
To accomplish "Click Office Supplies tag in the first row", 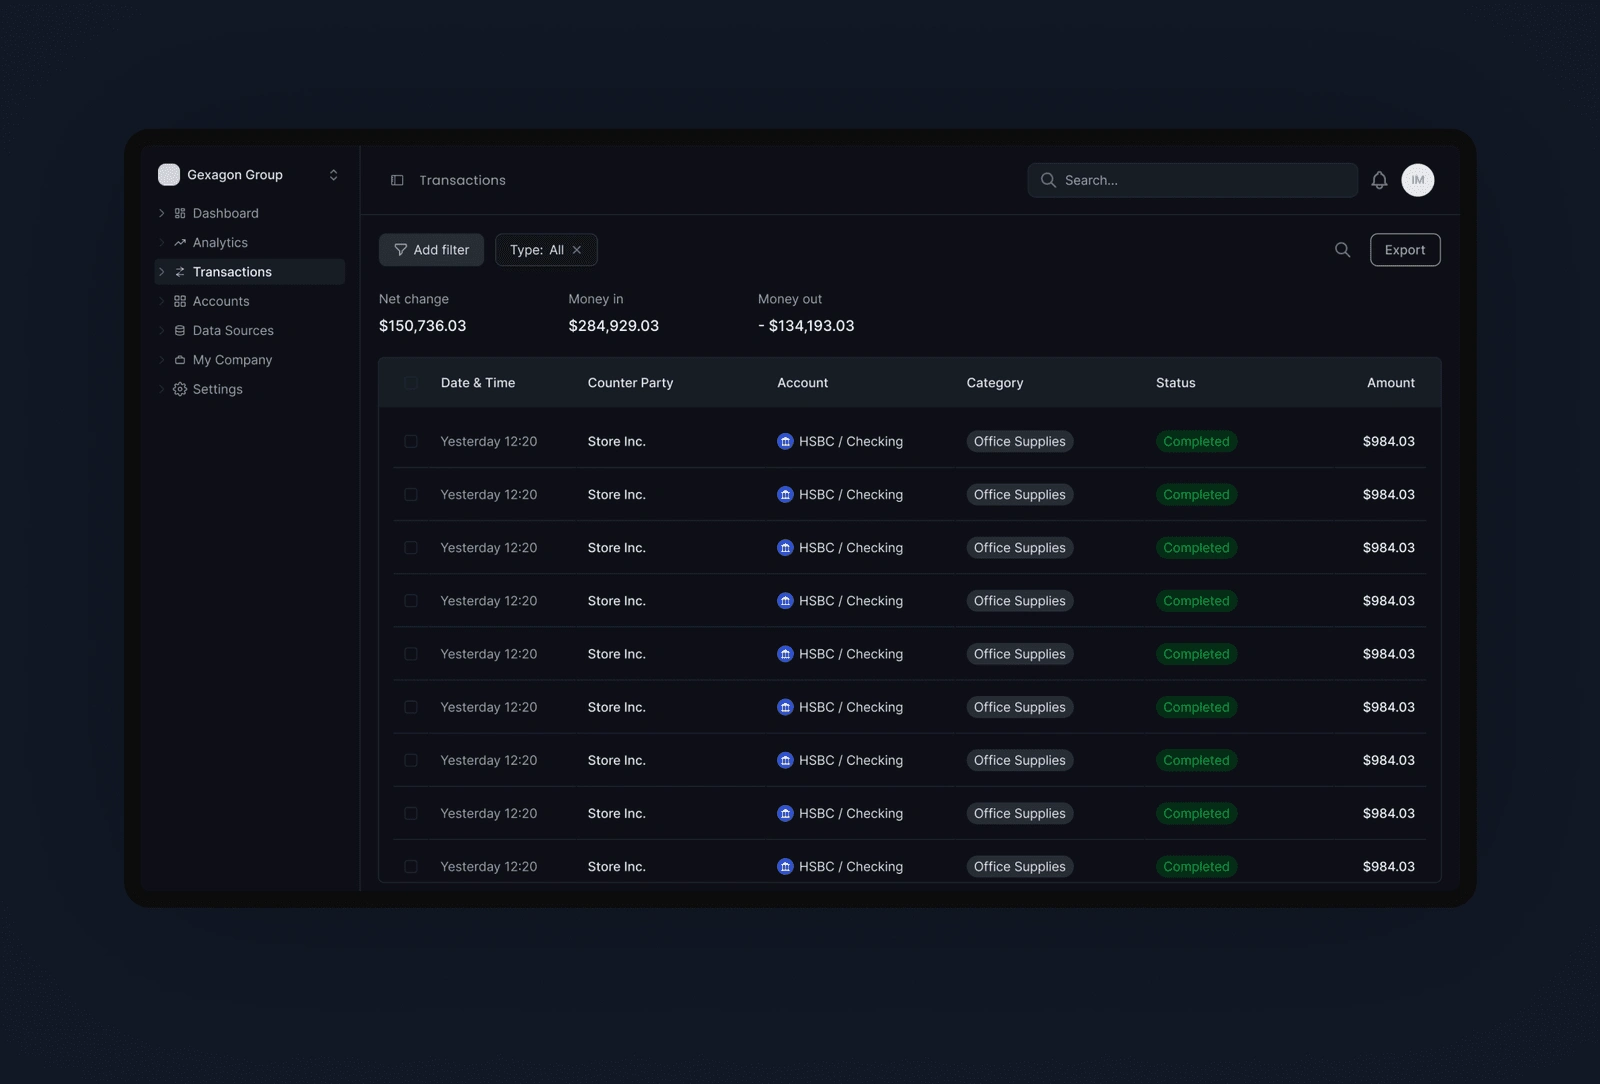I will click(x=1020, y=441).
